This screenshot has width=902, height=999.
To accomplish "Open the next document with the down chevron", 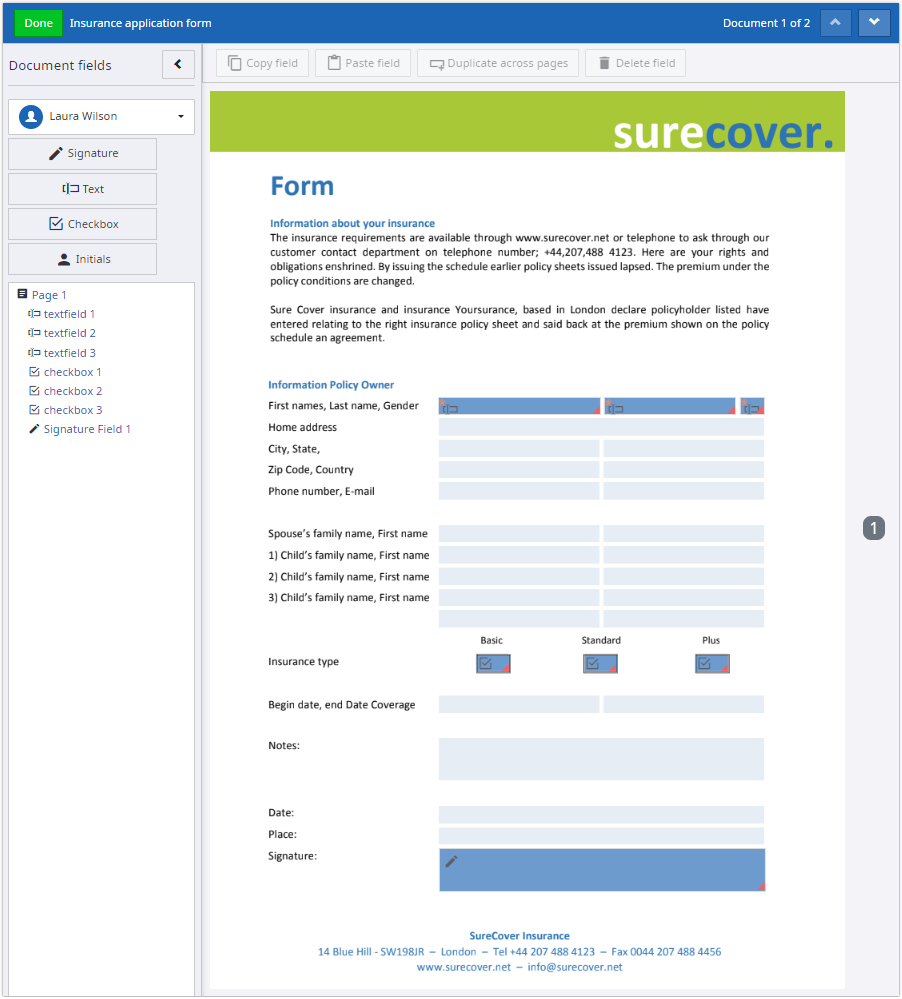I will coord(874,22).
